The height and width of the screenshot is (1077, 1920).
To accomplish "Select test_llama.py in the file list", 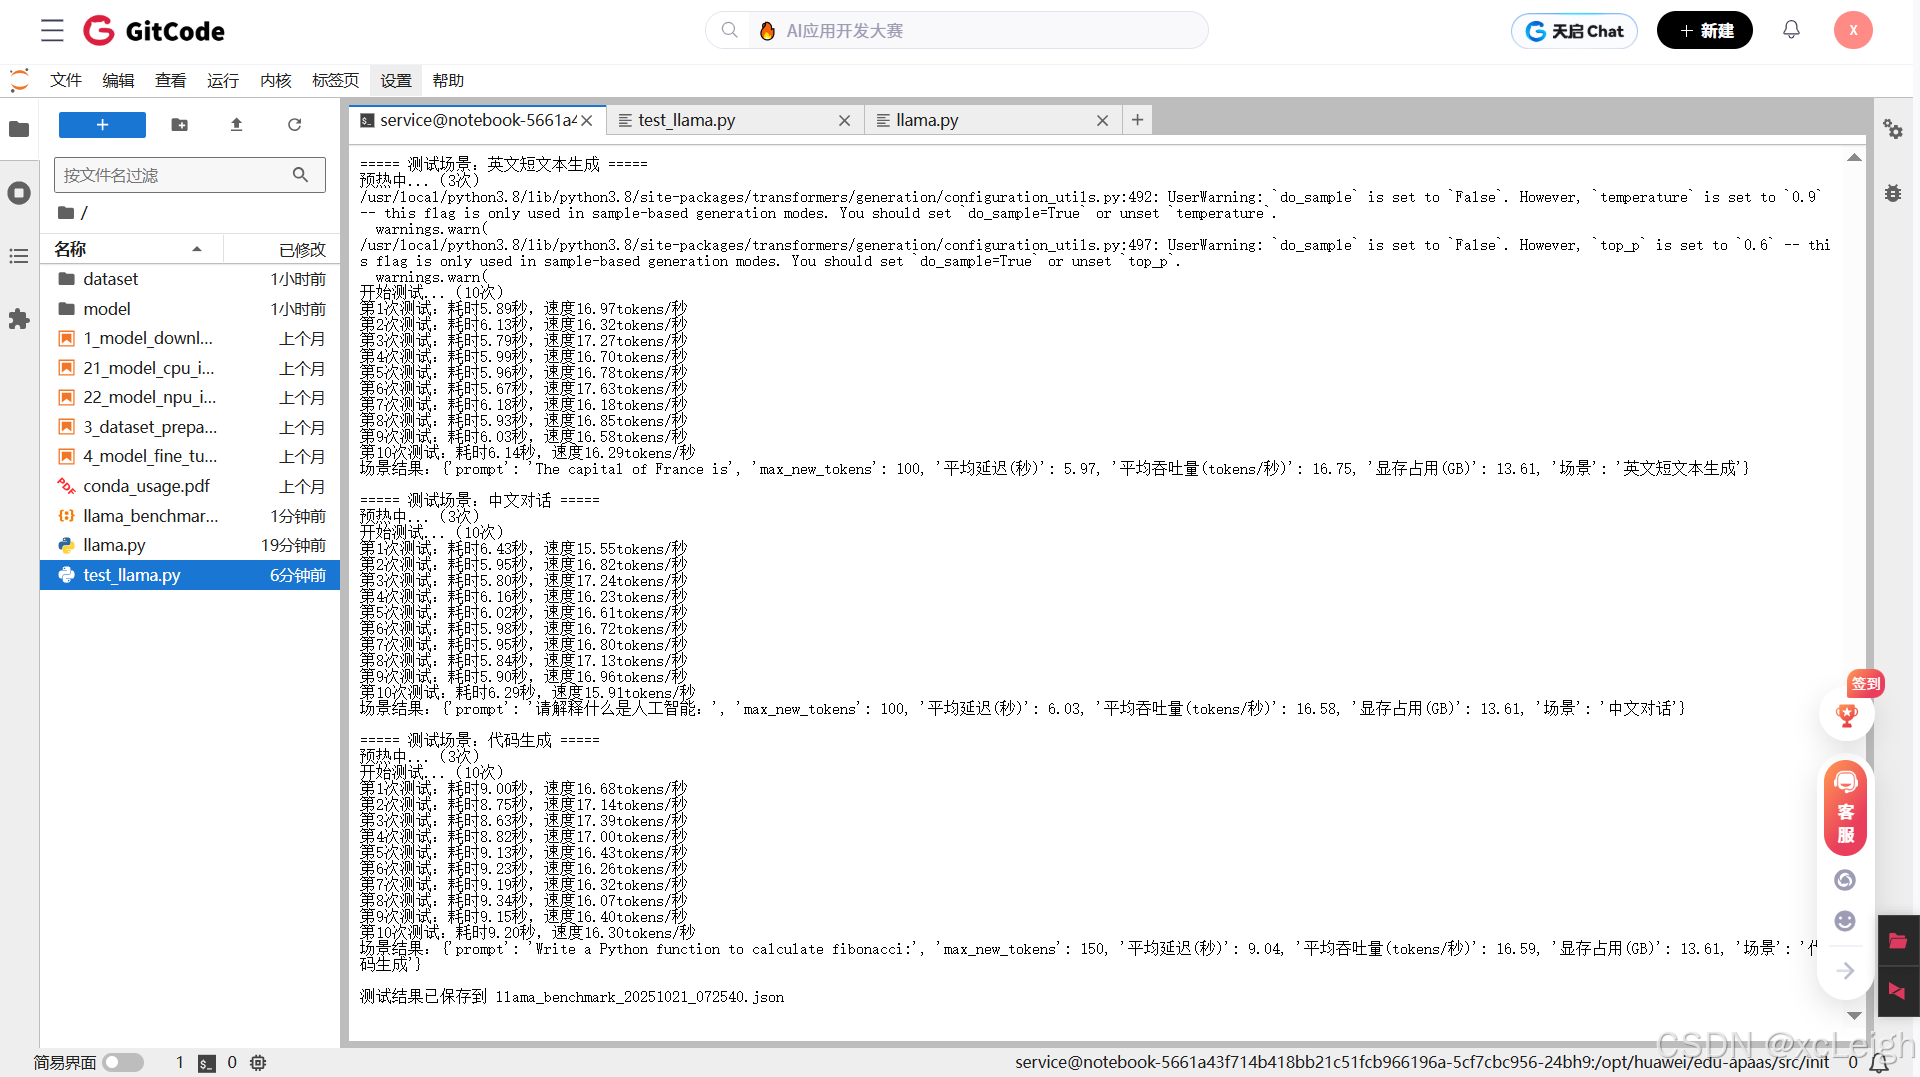I will coord(190,575).
